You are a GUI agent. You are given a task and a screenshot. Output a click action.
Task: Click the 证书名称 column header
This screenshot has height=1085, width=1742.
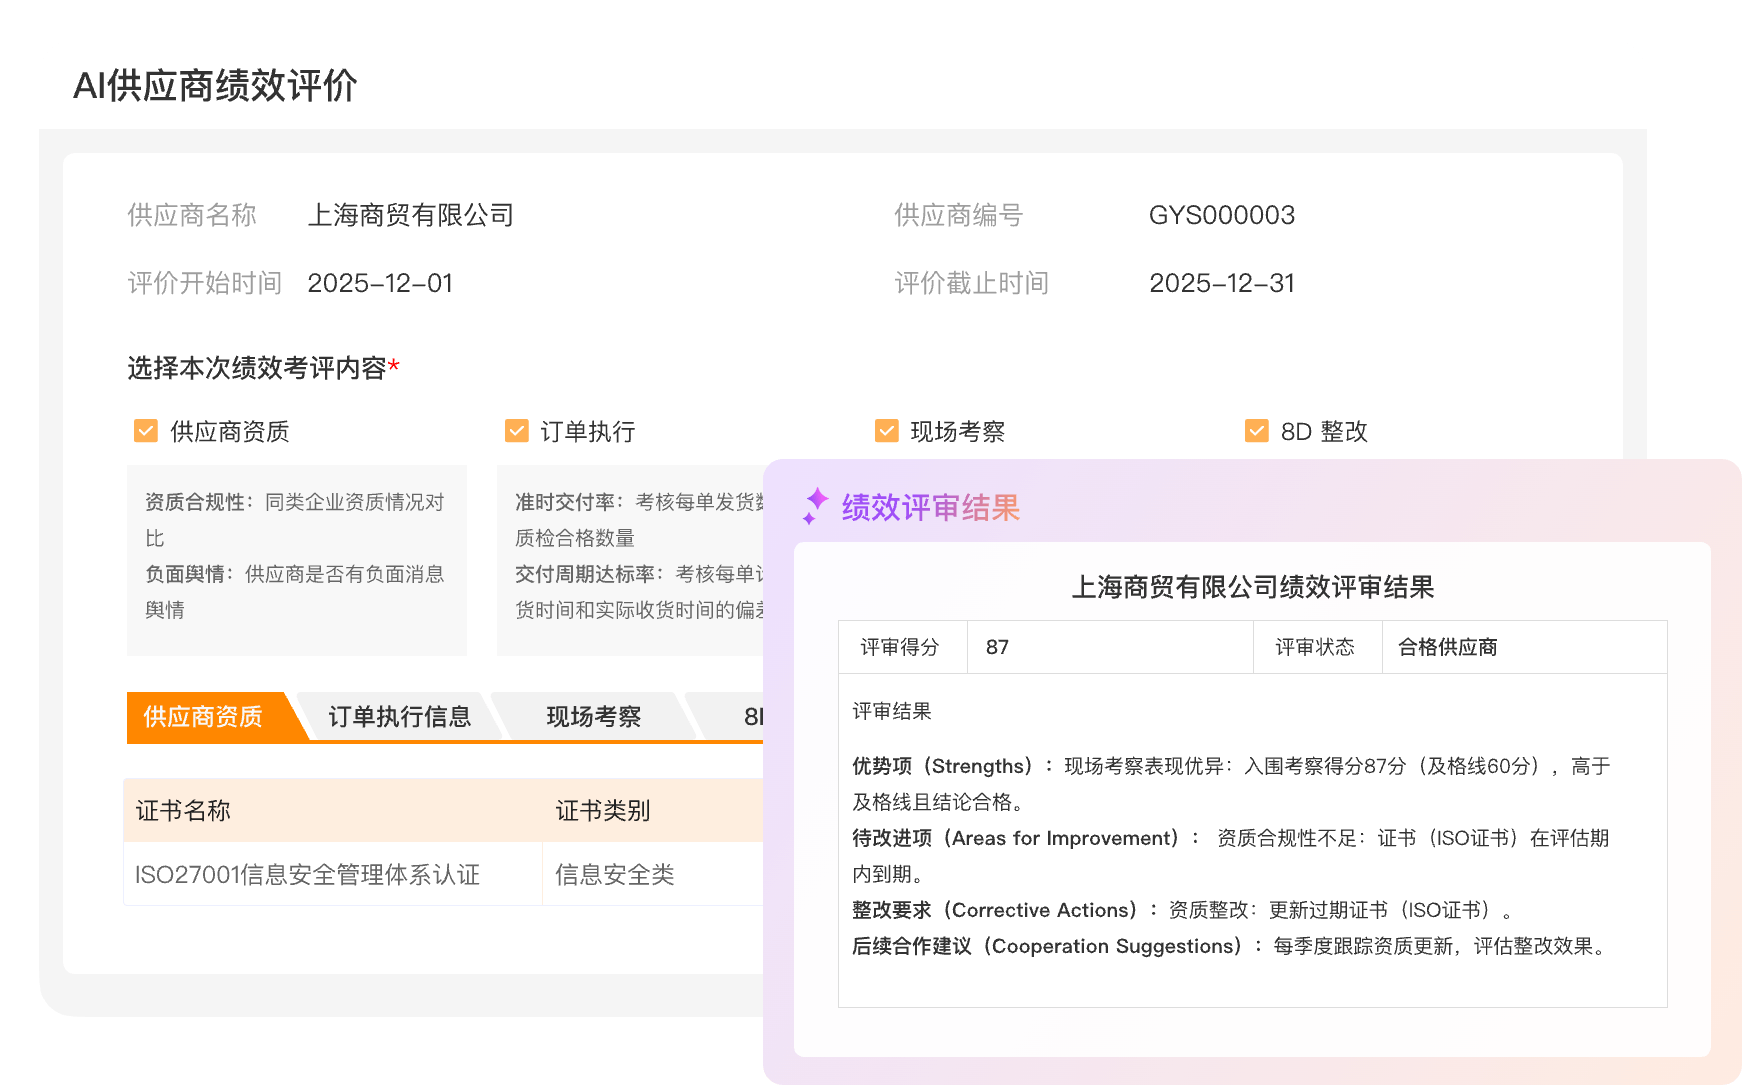coord(183,811)
